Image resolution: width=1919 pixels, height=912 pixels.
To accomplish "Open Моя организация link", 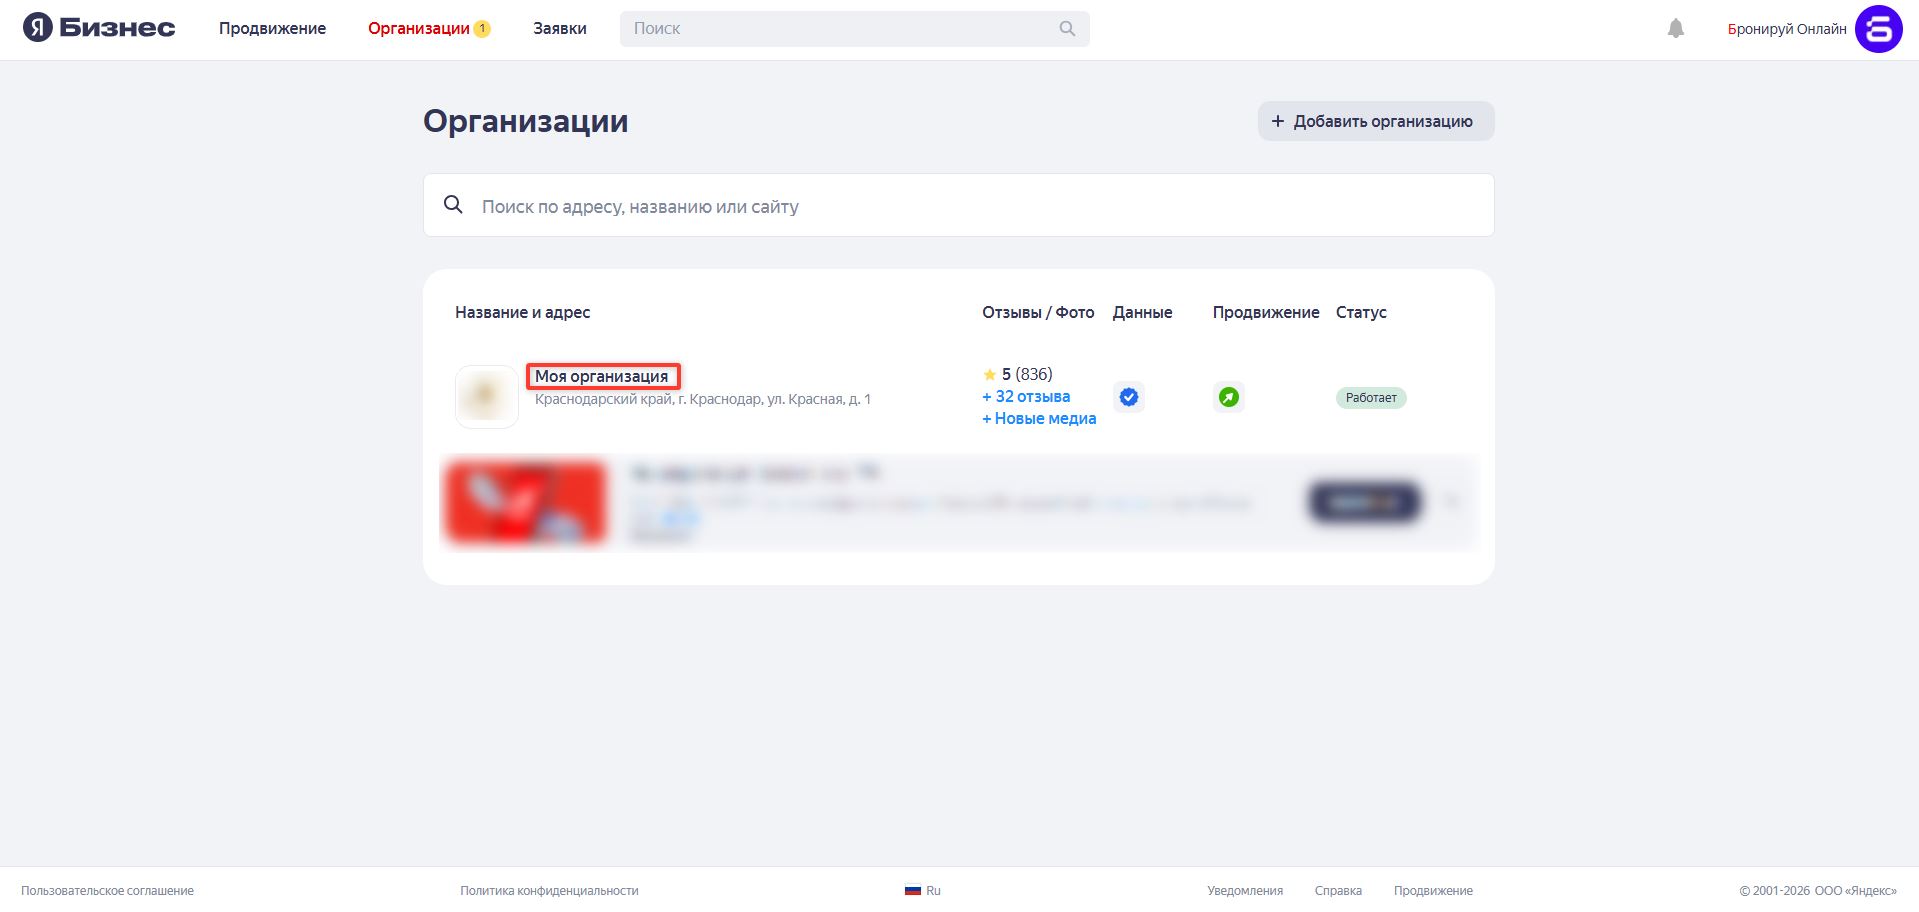I will pos(601,376).
